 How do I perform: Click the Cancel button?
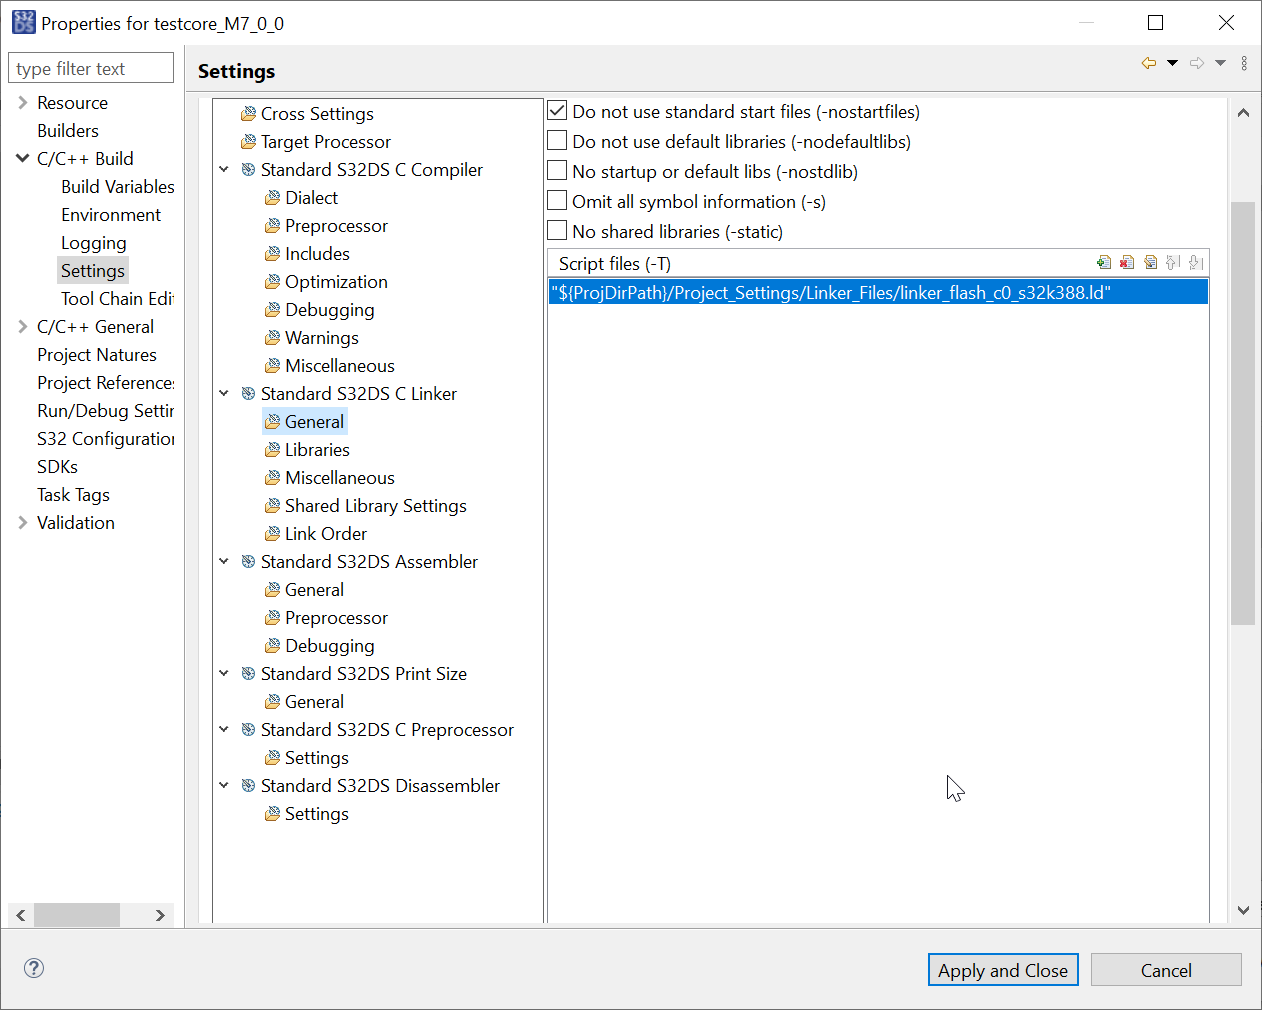coord(1166,969)
